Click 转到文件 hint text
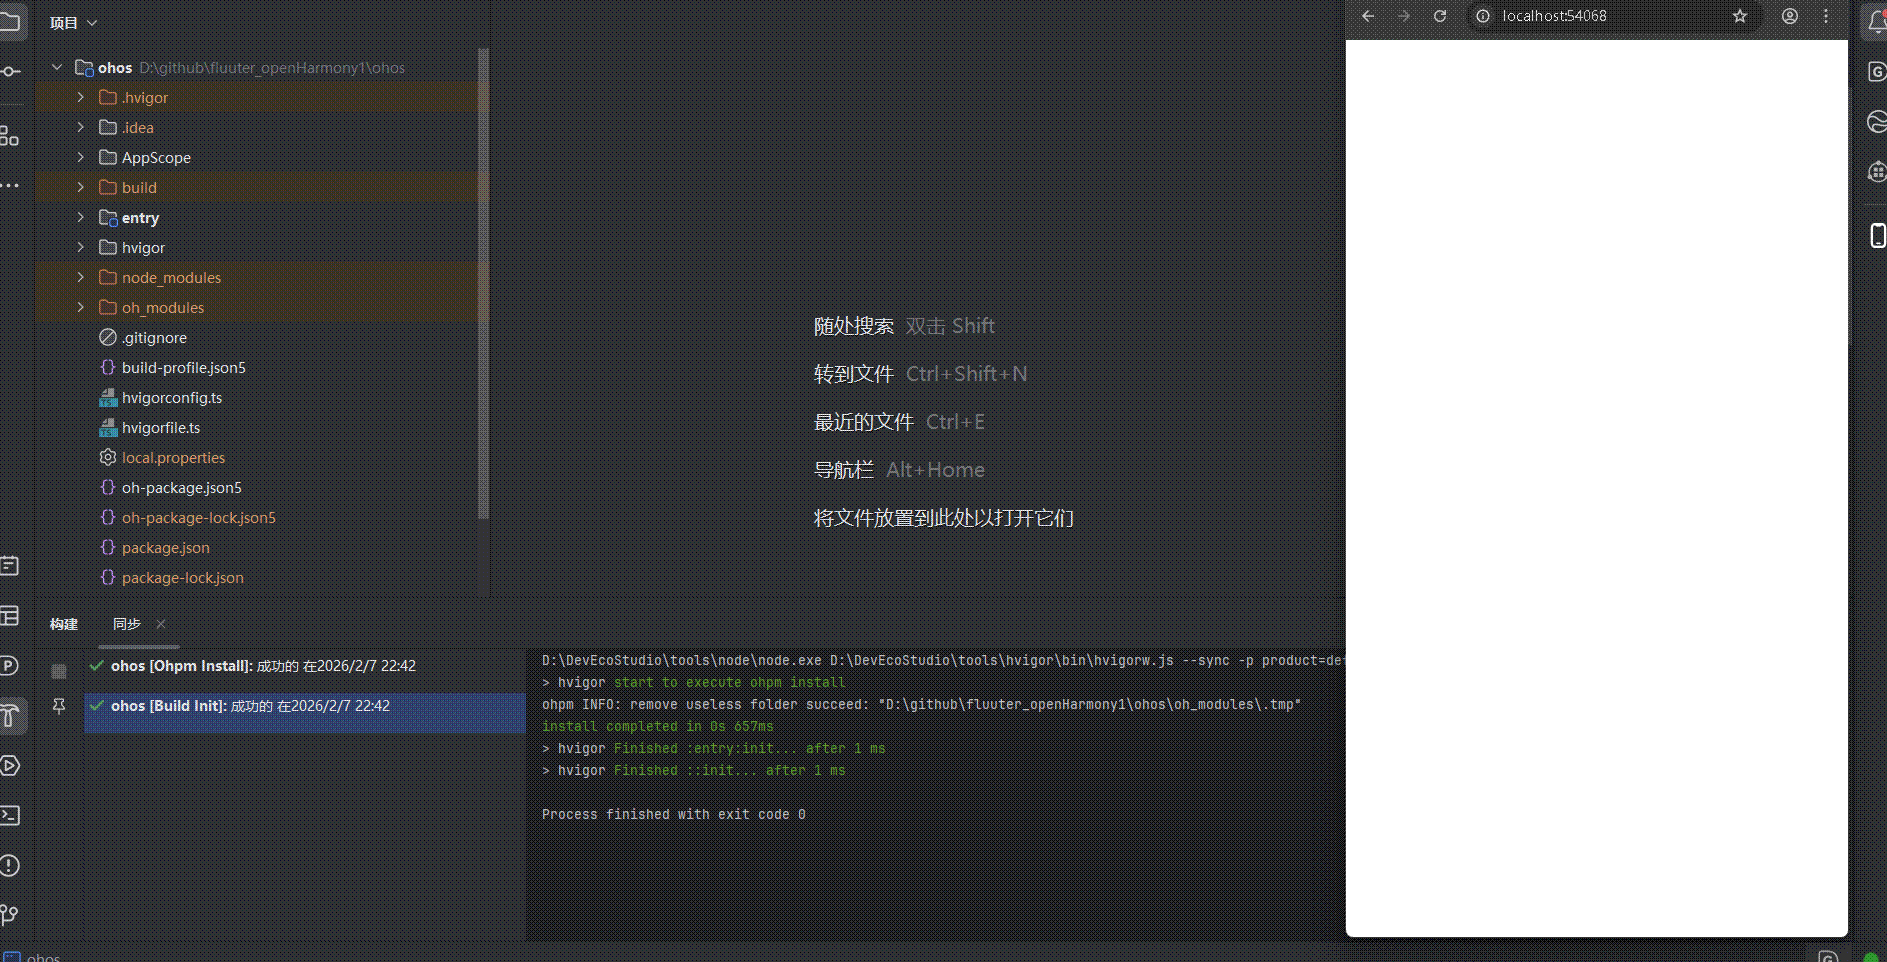This screenshot has width=1887, height=962. click(x=854, y=374)
